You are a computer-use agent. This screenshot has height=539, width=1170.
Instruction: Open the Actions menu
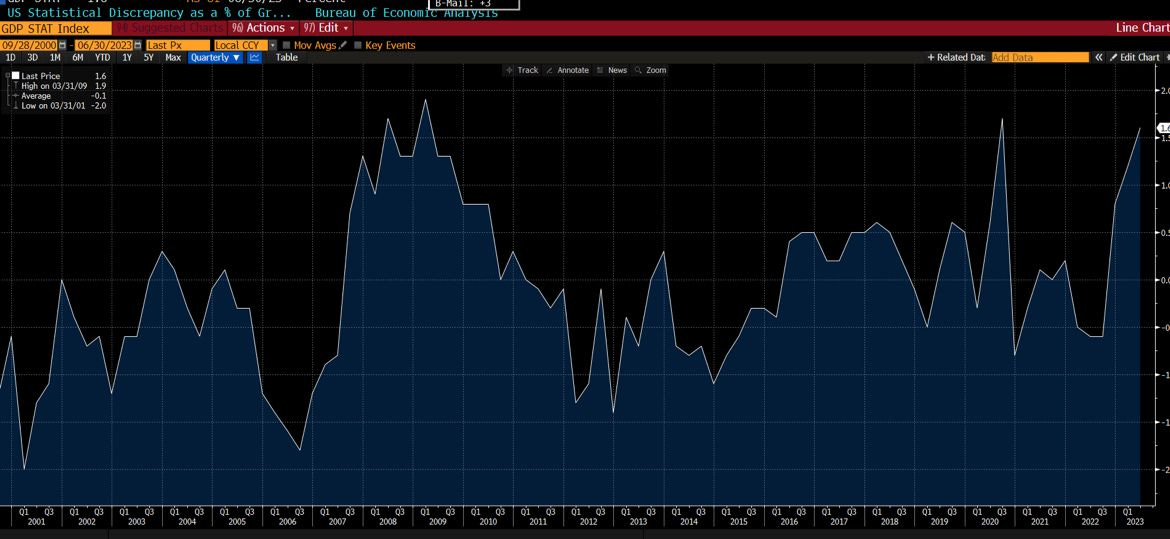tap(265, 28)
